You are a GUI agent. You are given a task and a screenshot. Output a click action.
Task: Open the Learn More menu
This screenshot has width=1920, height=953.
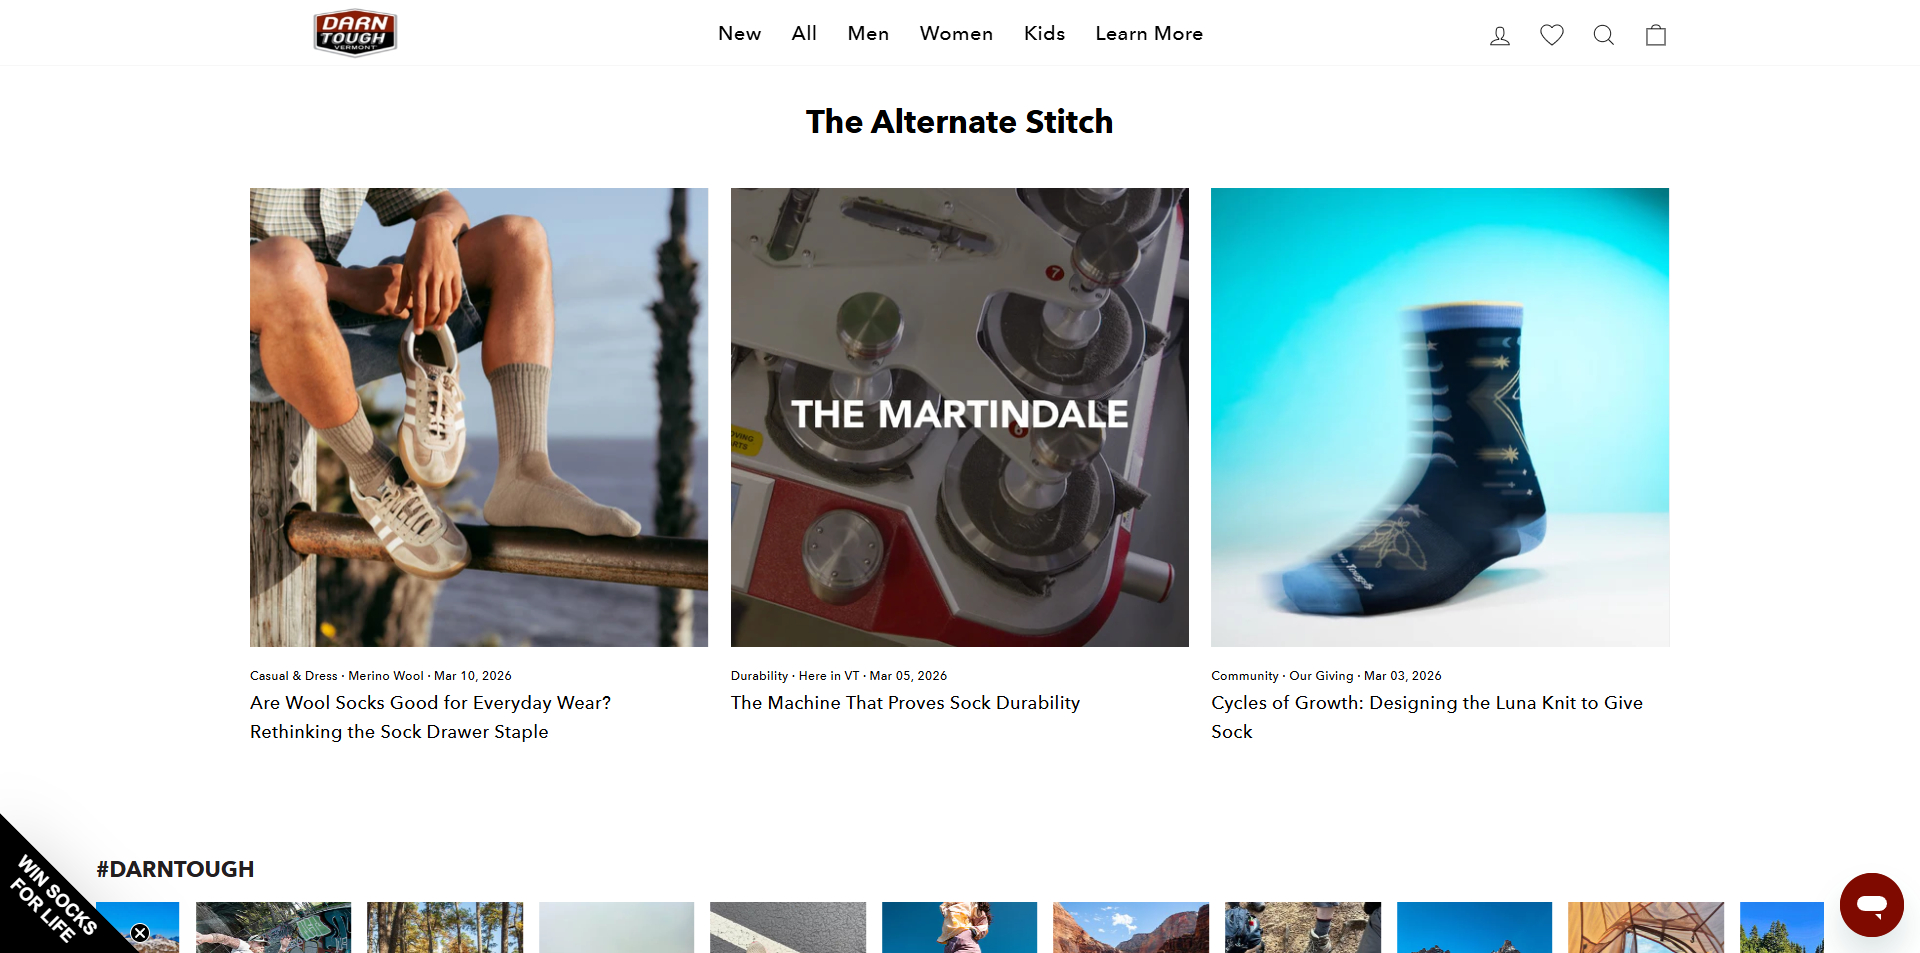click(x=1149, y=33)
